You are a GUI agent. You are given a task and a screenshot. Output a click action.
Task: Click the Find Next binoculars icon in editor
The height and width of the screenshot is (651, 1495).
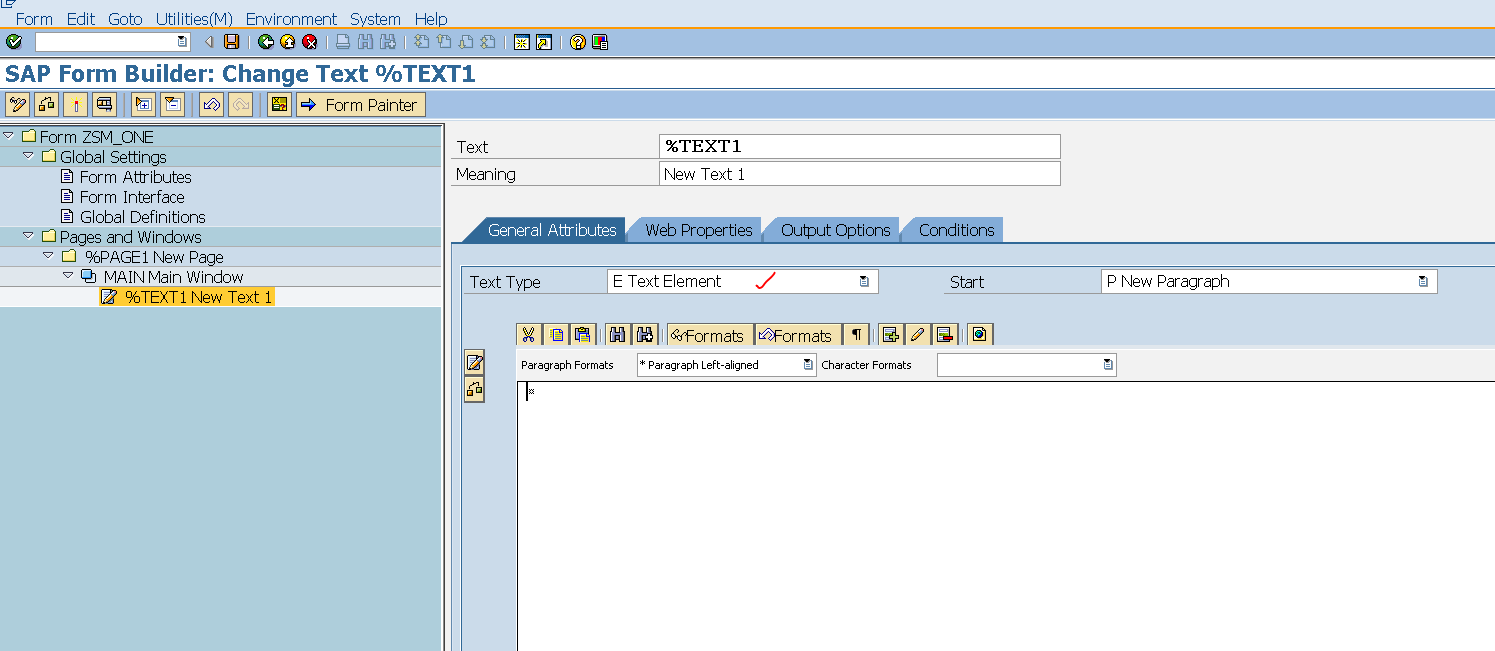click(x=645, y=335)
